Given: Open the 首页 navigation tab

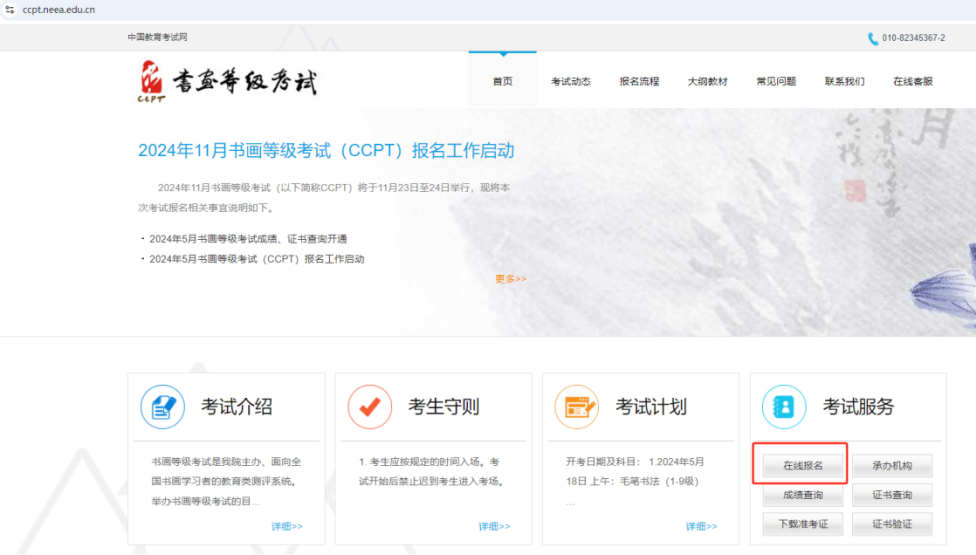Looking at the screenshot, I should (x=502, y=81).
